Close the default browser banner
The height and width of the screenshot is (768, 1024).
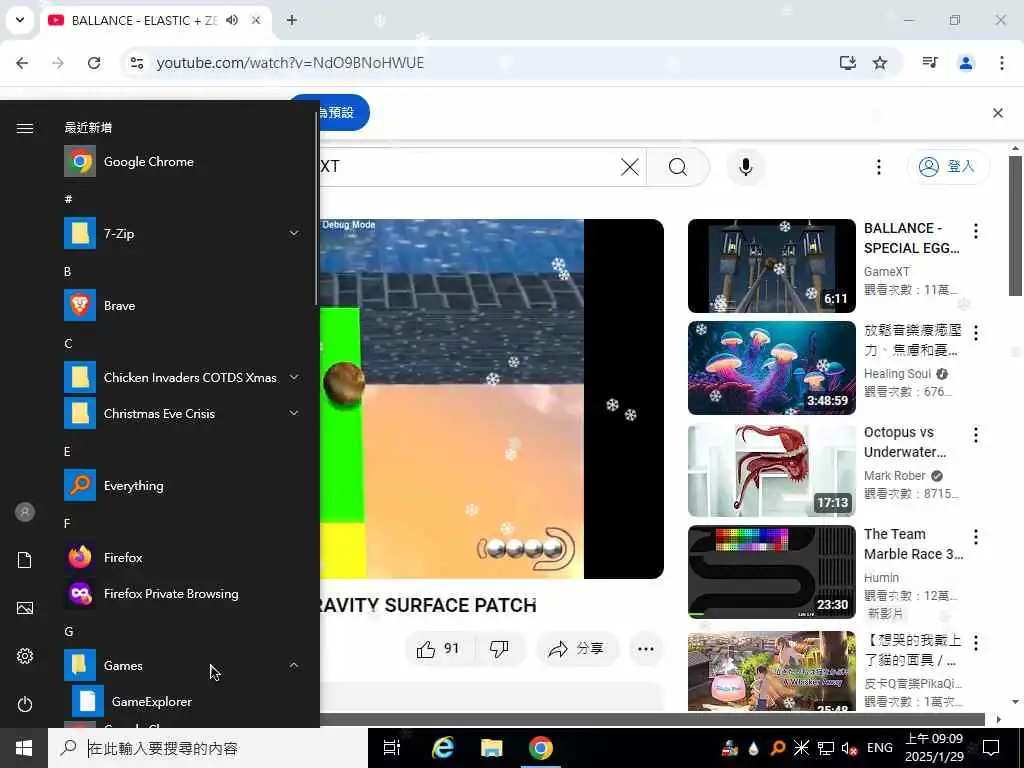[998, 113]
